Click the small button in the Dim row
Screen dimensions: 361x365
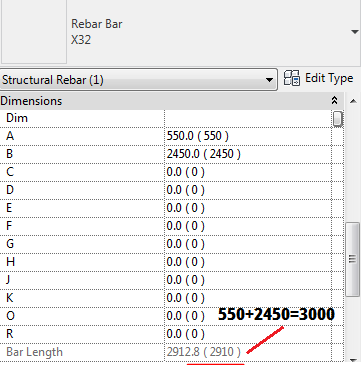[338, 119]
